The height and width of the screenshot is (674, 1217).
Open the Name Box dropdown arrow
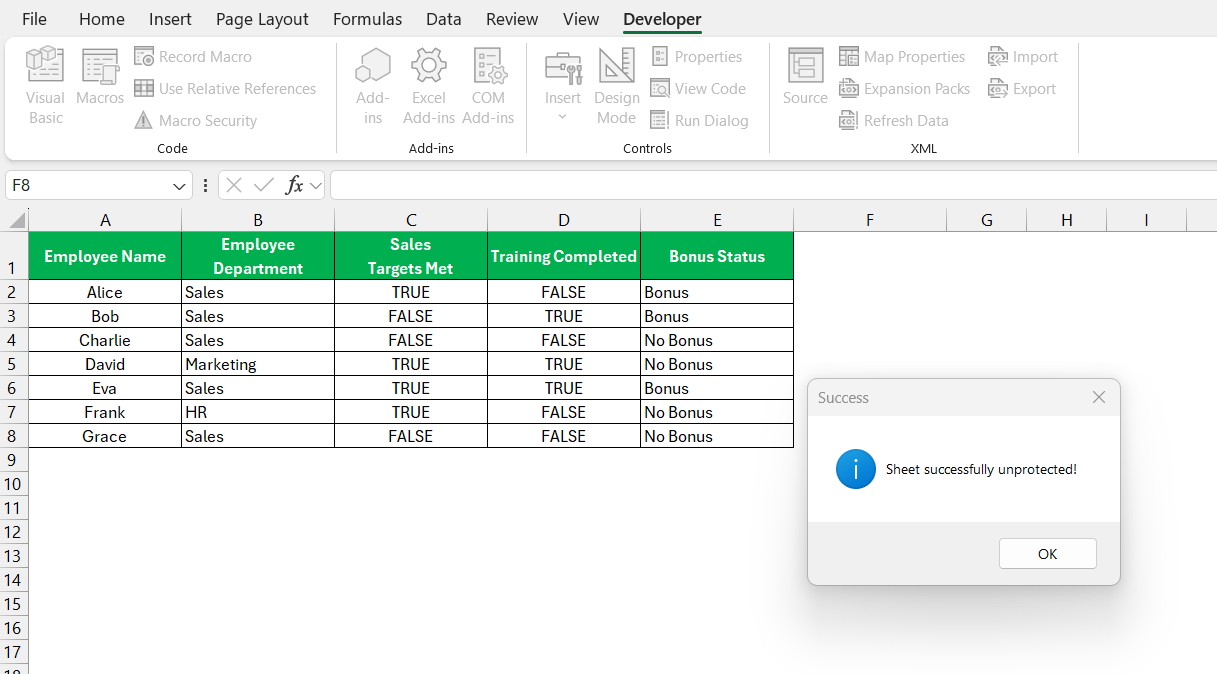point(180,186)
